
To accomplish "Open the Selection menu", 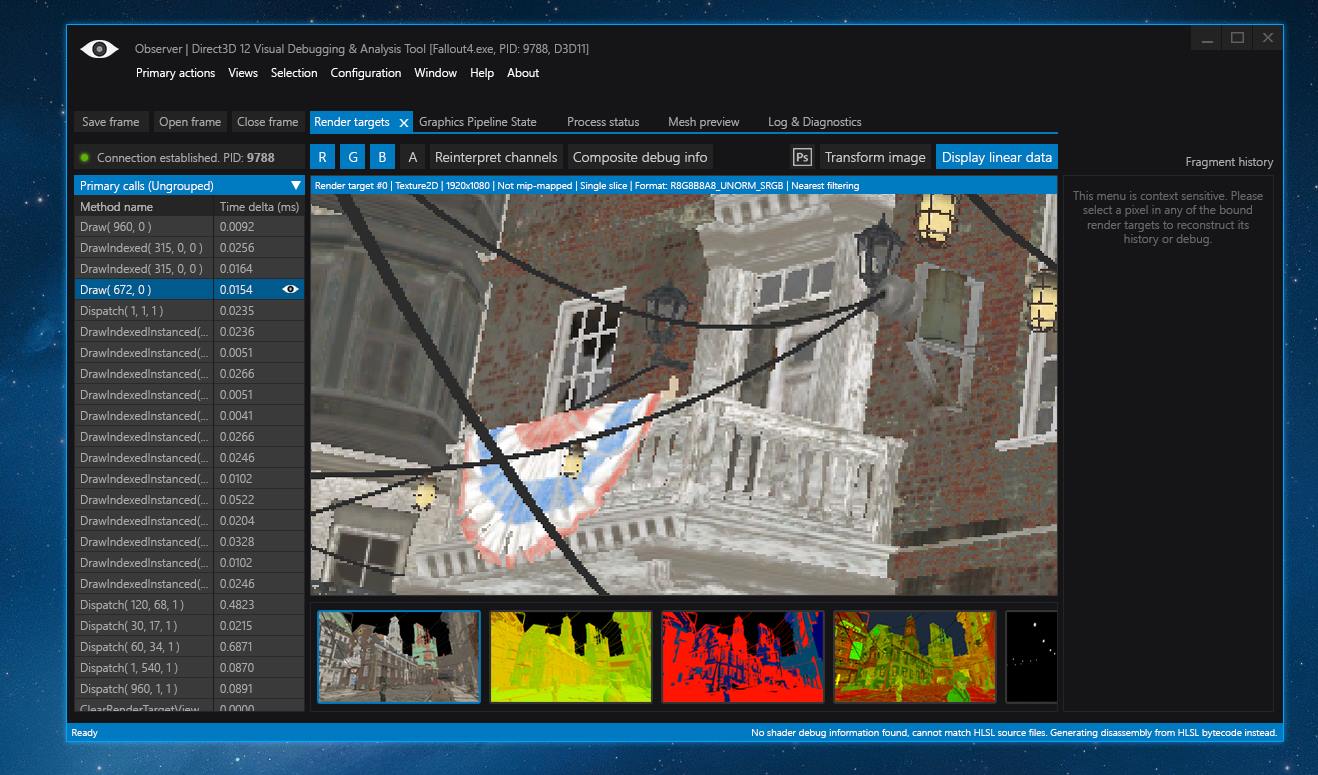I will (x=294, y=73).
